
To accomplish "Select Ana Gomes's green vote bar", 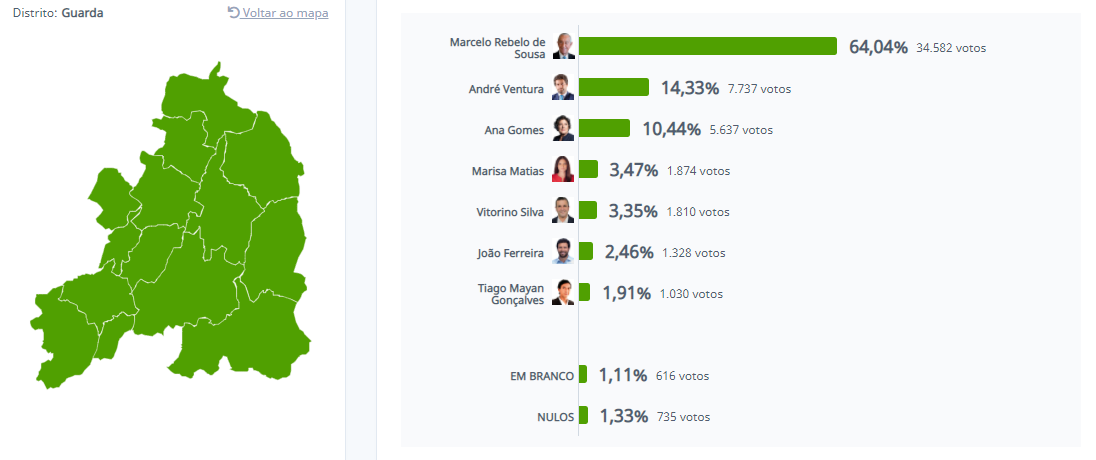I will tap(604, 129).
